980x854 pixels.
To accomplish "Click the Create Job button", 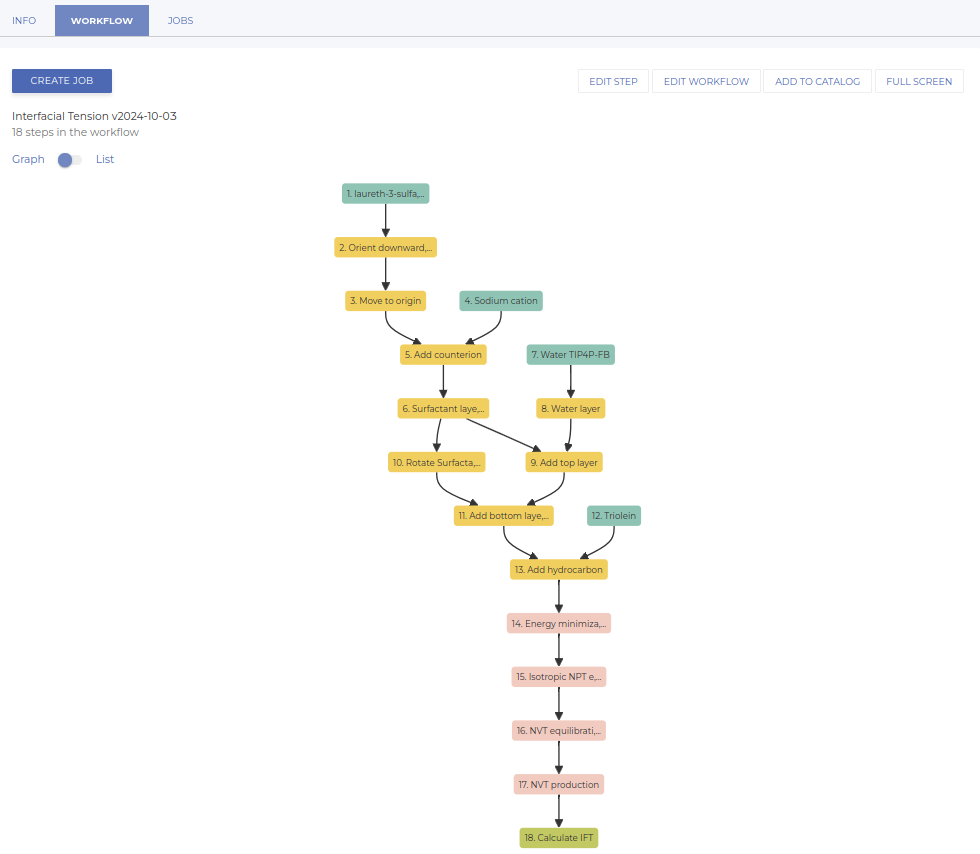I will pyautogui.click(x=62, y=81).
